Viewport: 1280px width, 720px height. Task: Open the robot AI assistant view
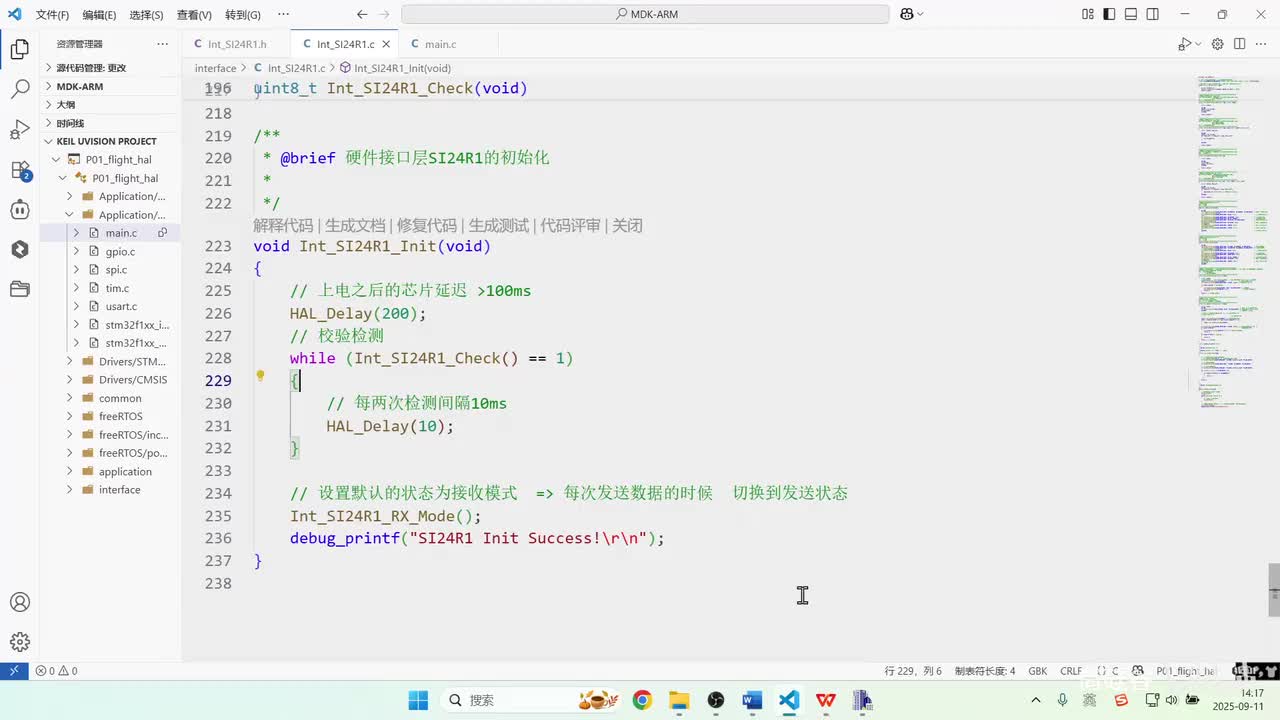click(x=19, y=210)
